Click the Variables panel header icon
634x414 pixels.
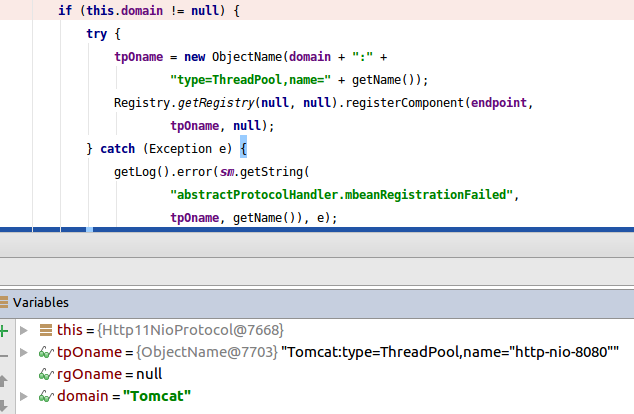pos(4,302)
